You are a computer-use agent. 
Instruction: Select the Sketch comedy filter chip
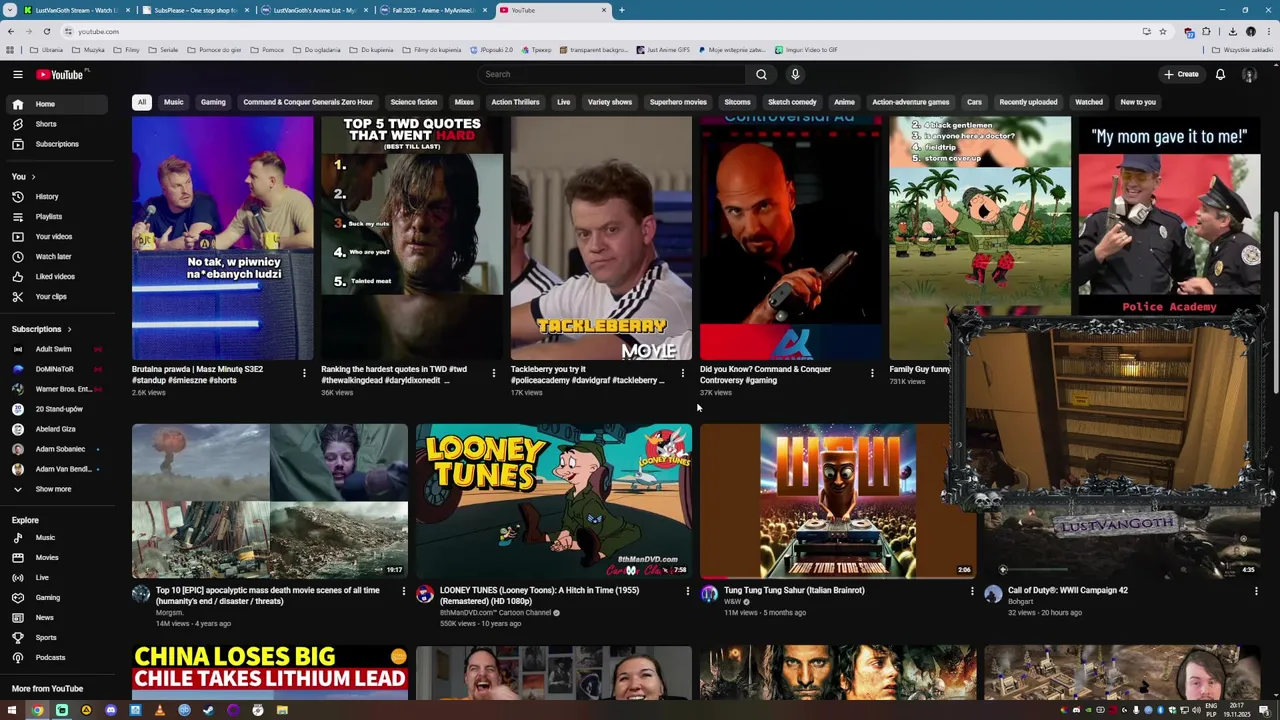tap(792, 102)
